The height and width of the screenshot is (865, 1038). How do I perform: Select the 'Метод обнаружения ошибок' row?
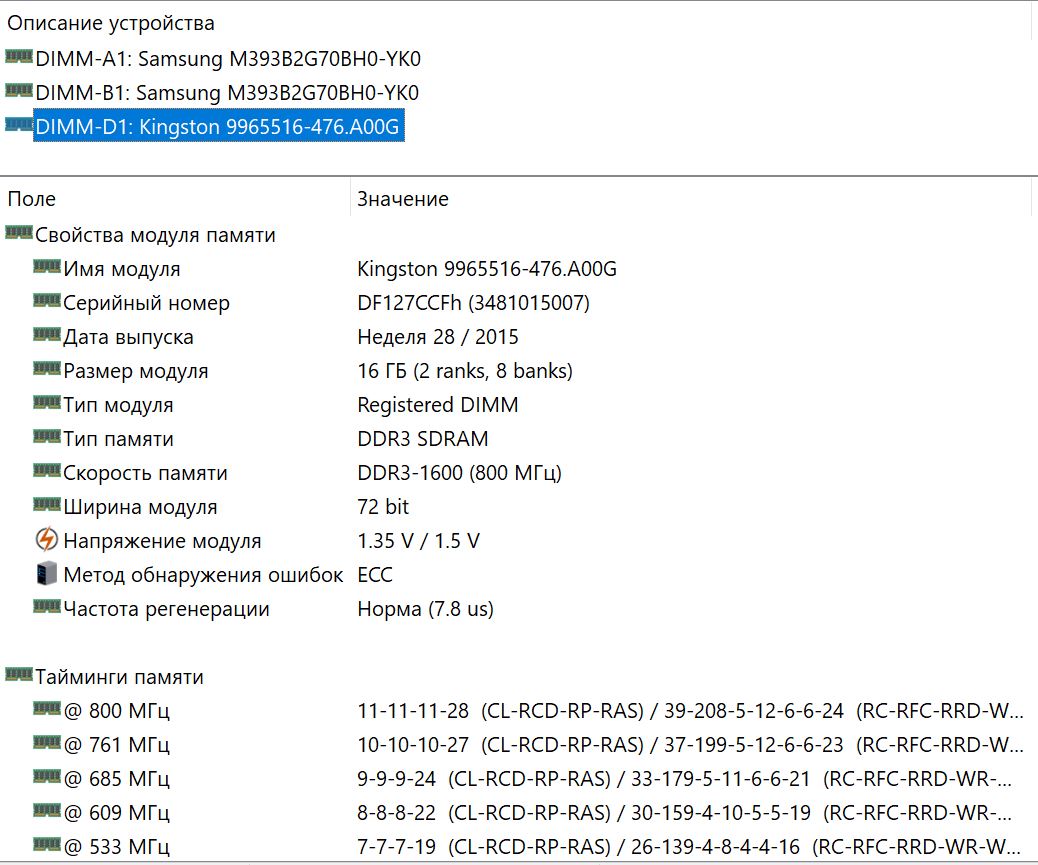tap(203, 575)
